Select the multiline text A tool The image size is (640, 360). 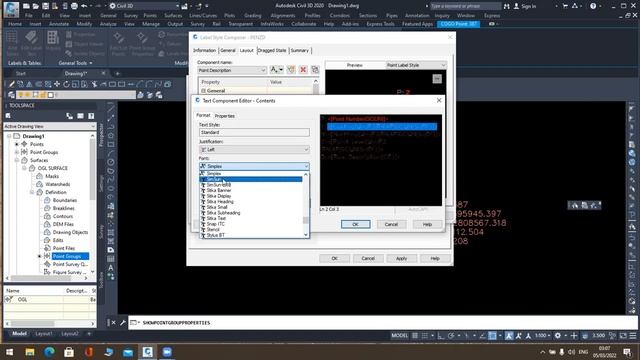[x=111, y=268]
